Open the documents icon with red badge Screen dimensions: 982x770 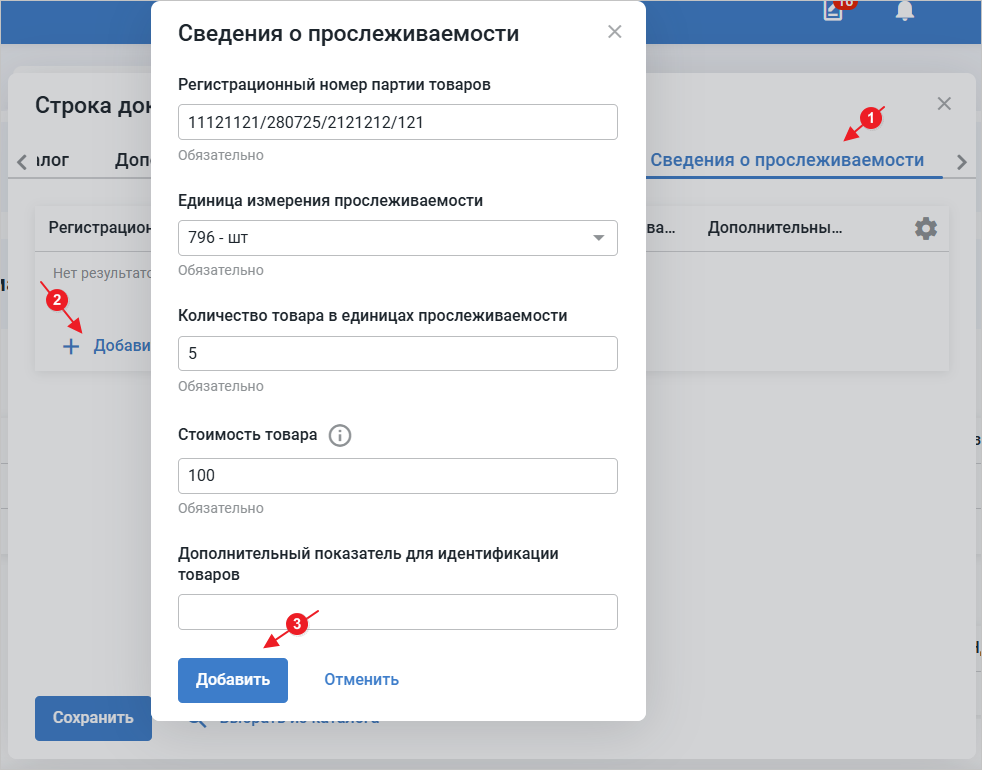pyautogui.click(x=832, y=11)
